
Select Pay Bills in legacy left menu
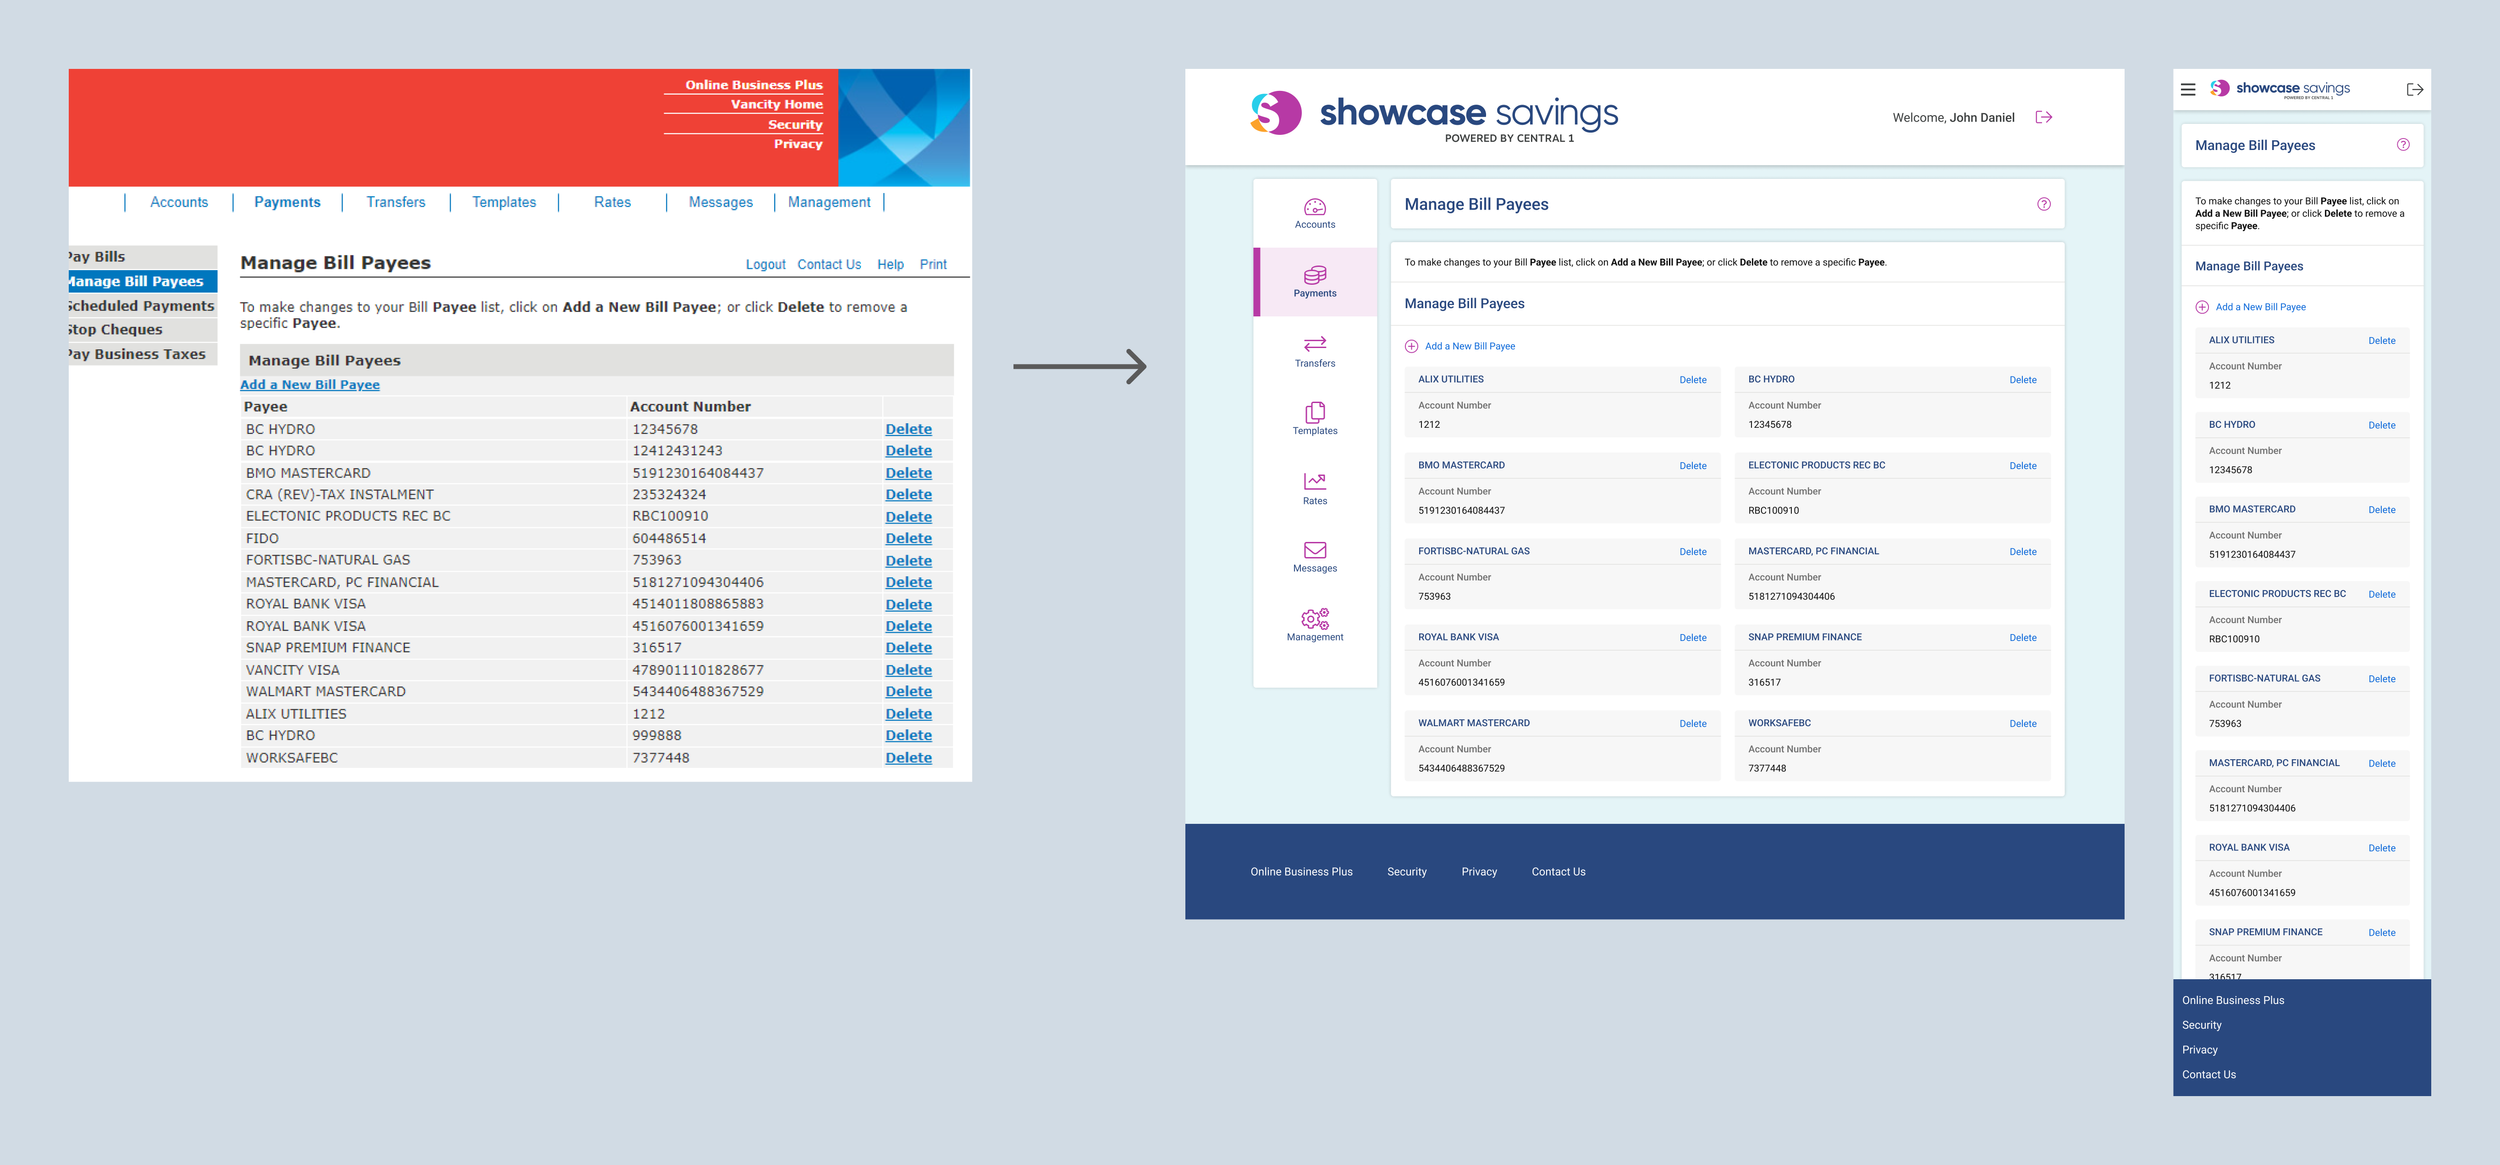(143, 257)
